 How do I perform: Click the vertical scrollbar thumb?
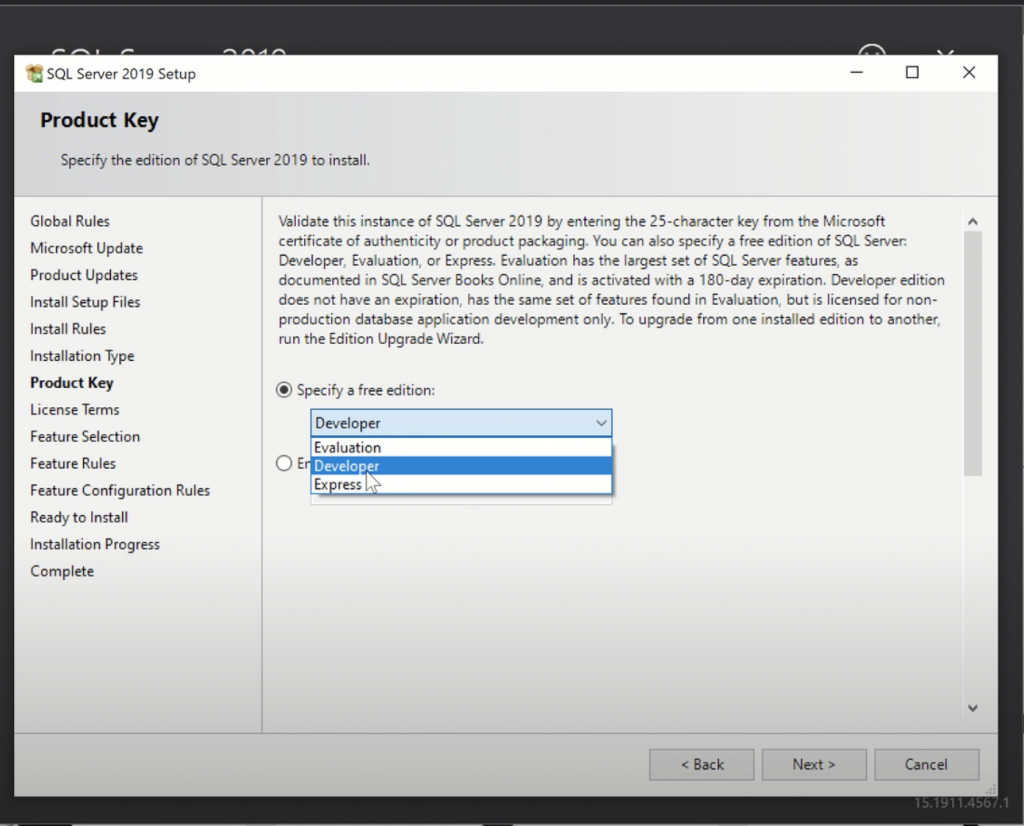[972, 353]
